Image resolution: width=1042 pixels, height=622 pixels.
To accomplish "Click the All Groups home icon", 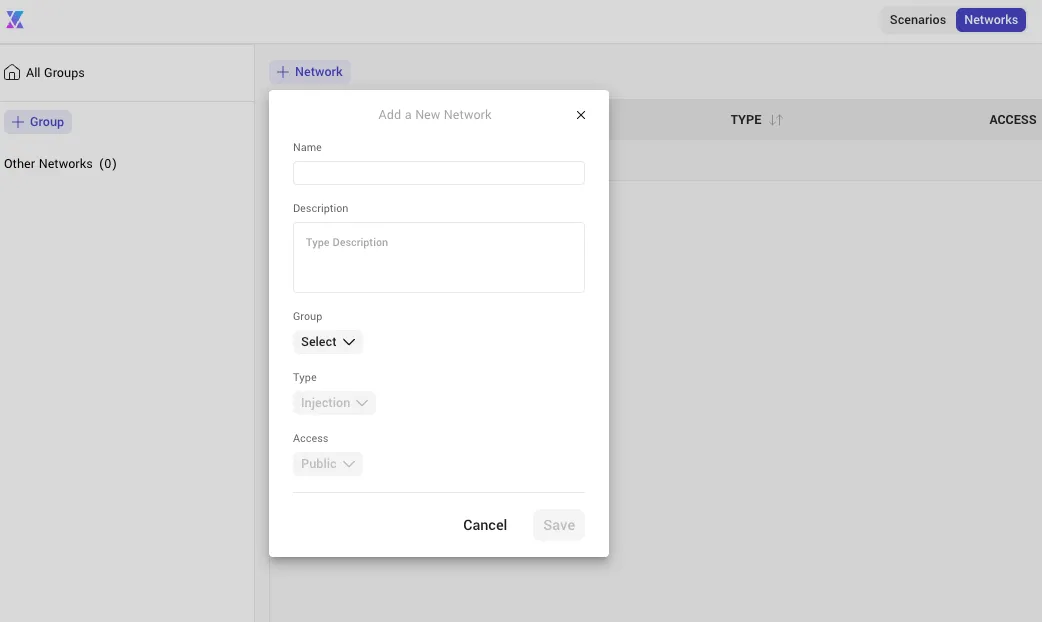I will [x=12, y=72].
